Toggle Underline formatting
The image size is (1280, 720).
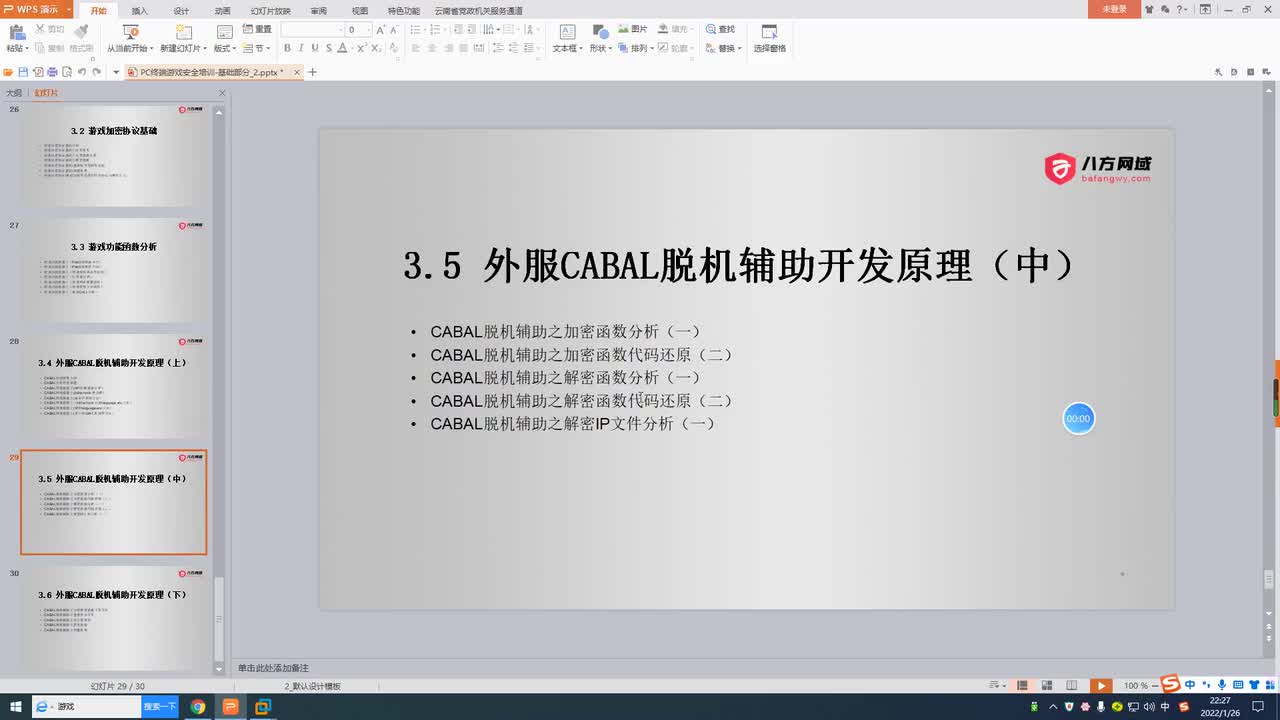point(315,48)
